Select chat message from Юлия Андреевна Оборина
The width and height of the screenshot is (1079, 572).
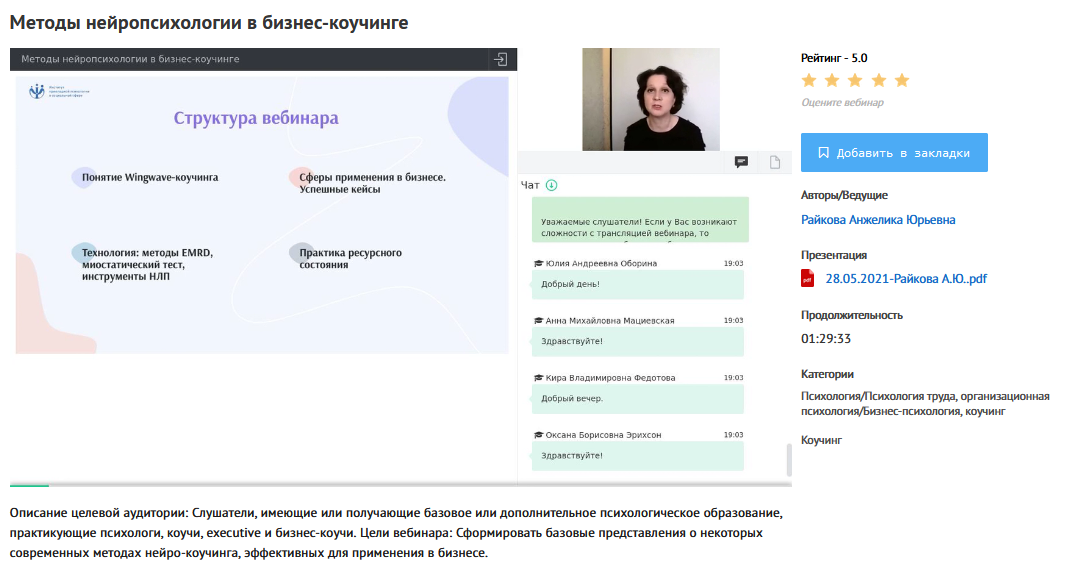pos(638,284)
